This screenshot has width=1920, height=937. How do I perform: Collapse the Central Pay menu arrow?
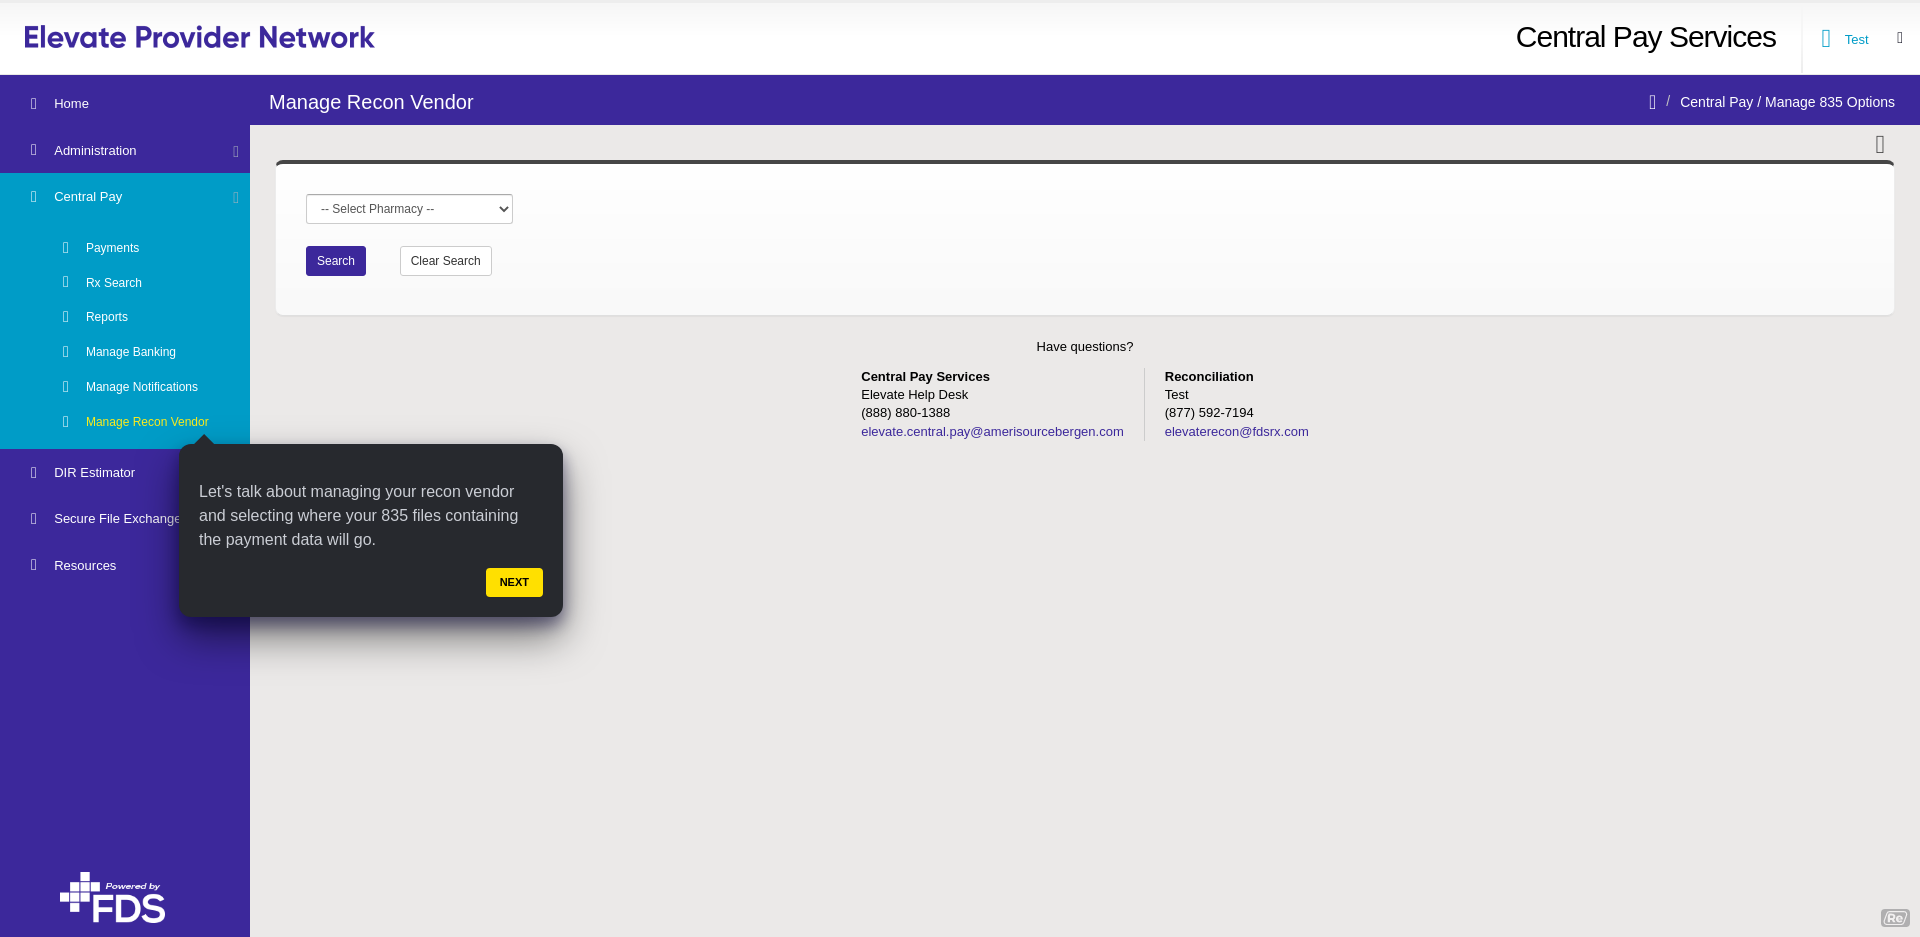click(236, 197)
